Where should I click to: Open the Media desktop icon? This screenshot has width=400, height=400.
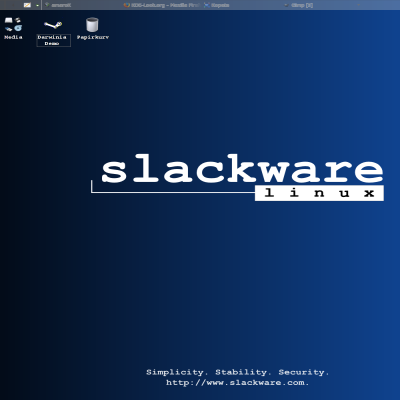[x=13, y=24]
